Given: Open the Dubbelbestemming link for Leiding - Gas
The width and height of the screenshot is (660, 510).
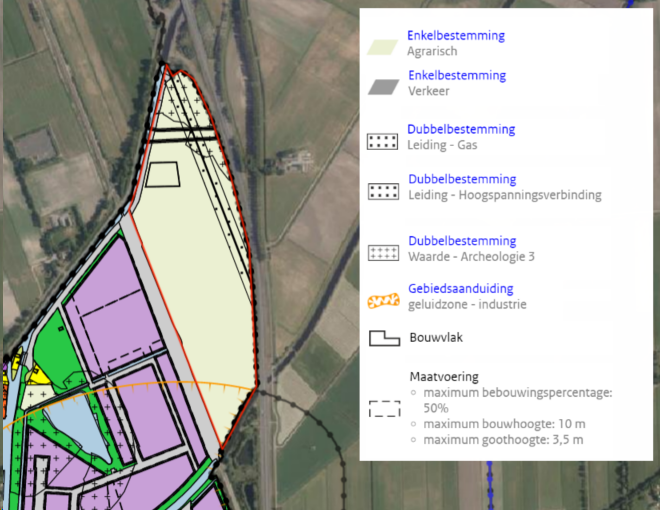Looking at the screenshot, I should pos(461,130).
